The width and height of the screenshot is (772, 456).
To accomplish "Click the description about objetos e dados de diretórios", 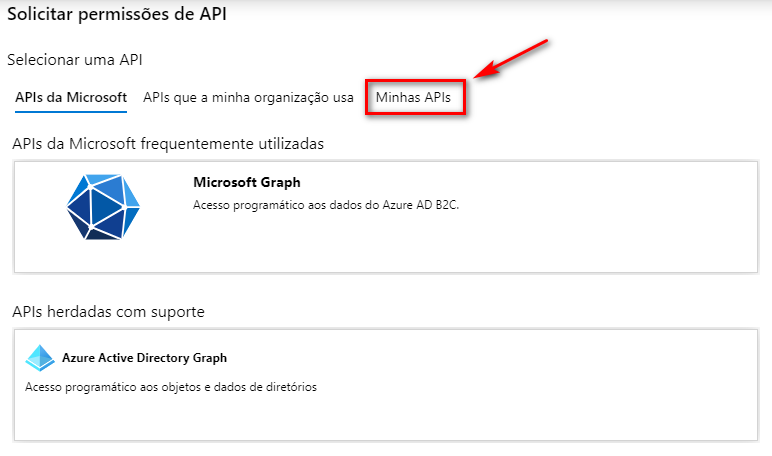I will tap(171, 387).
